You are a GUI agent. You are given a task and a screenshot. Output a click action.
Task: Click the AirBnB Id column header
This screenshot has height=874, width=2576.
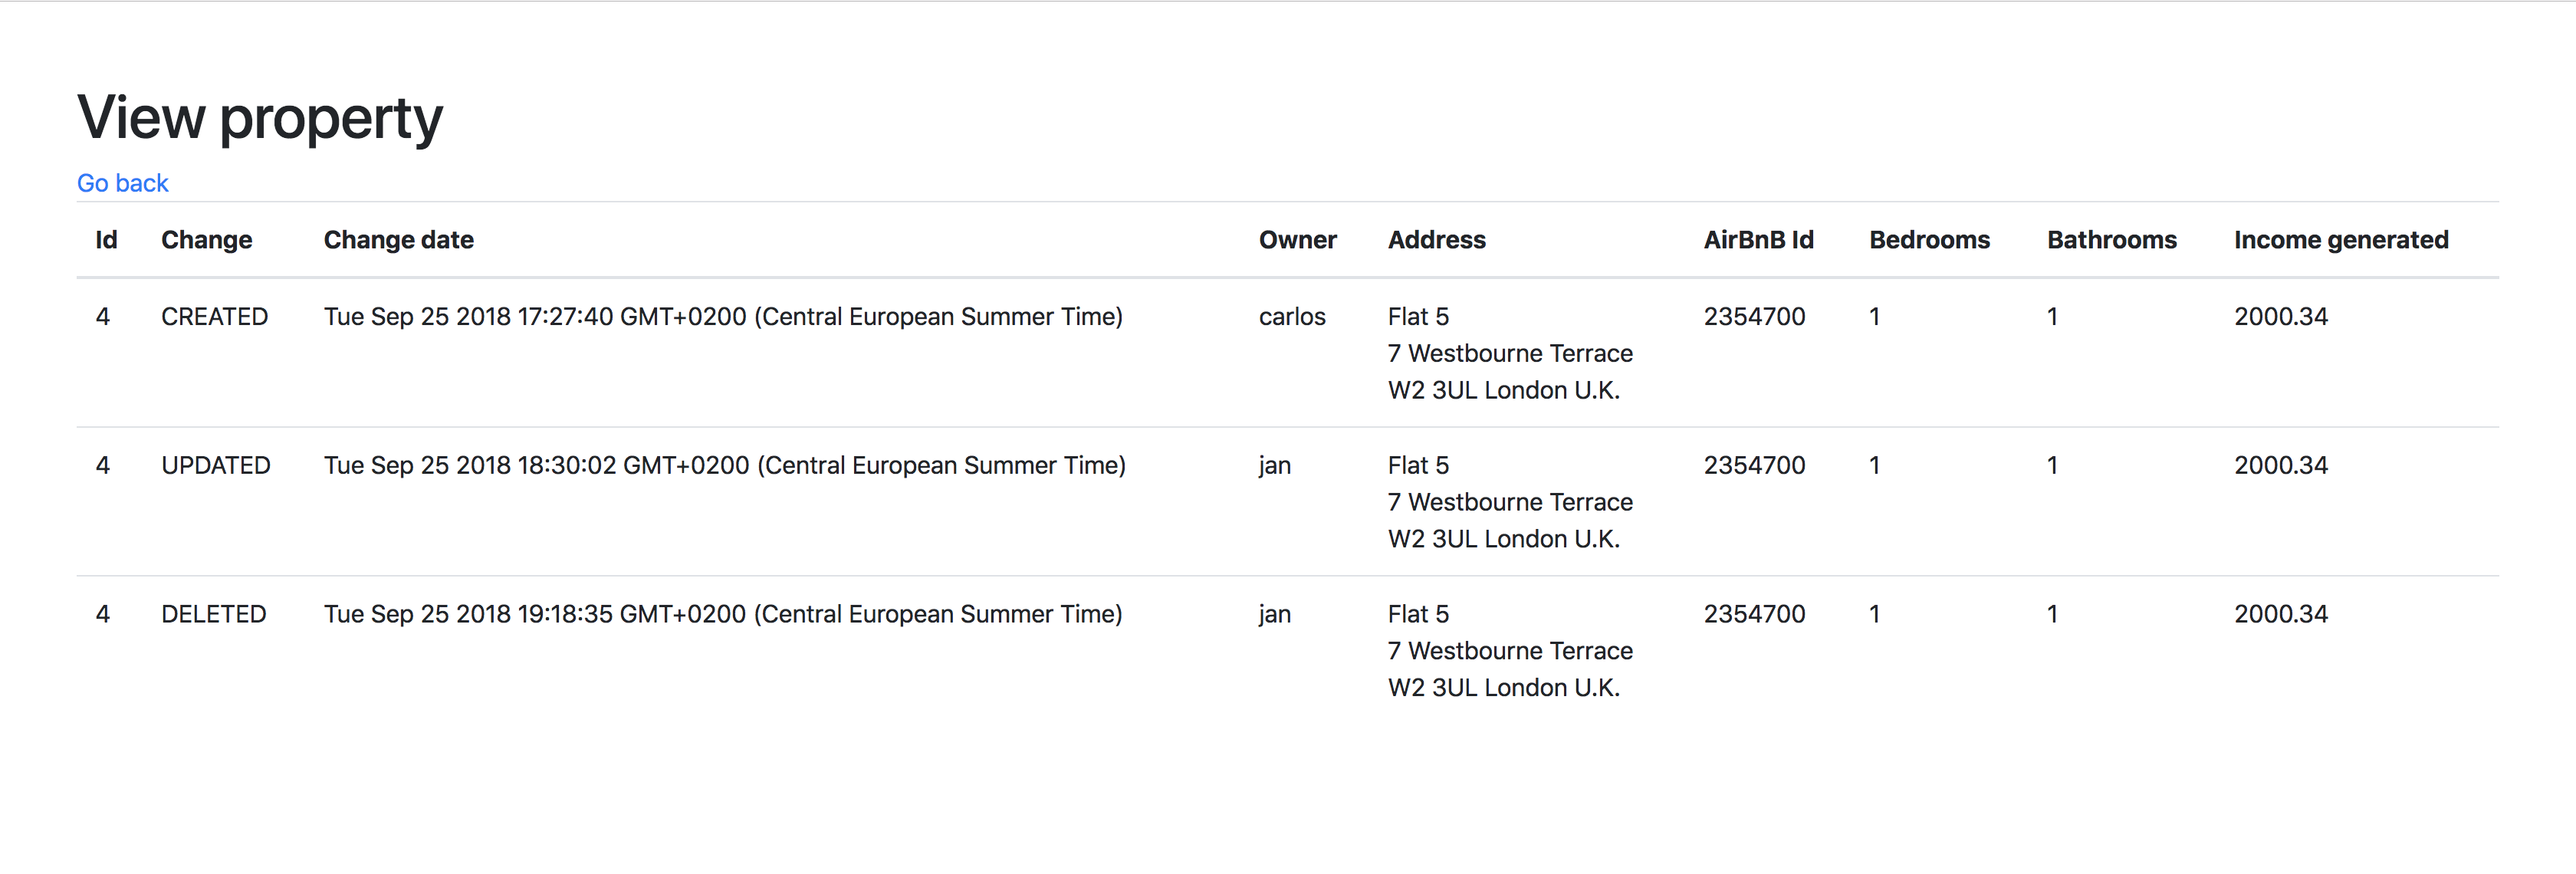[x=1758, y=240]
